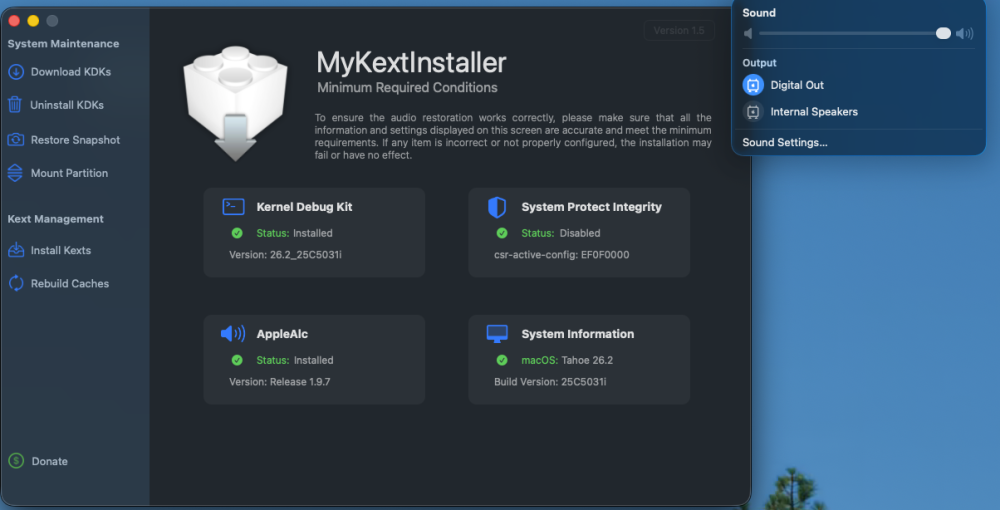Click the Minimum Required Conditions subtitle
Screen dimensions: 1000x510
click(408, 87)
